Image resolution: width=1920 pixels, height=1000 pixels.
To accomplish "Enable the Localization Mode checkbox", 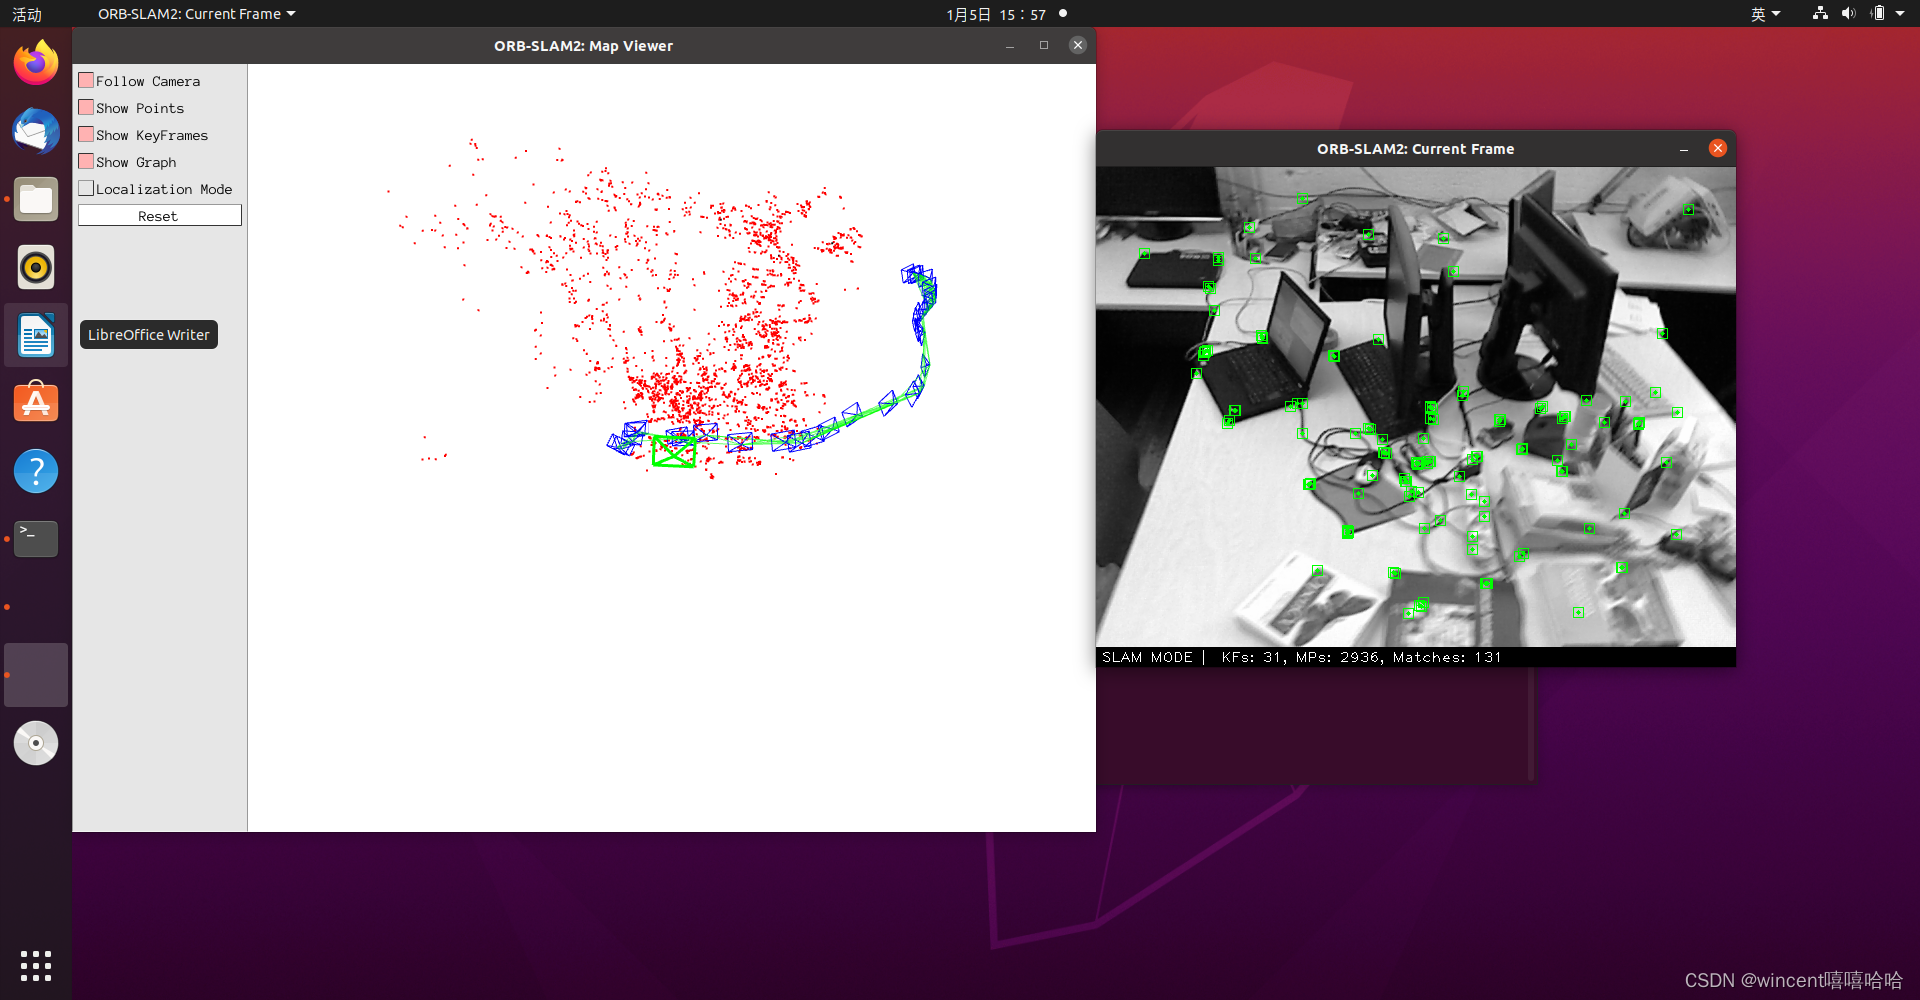I will (x=86, y=189).
